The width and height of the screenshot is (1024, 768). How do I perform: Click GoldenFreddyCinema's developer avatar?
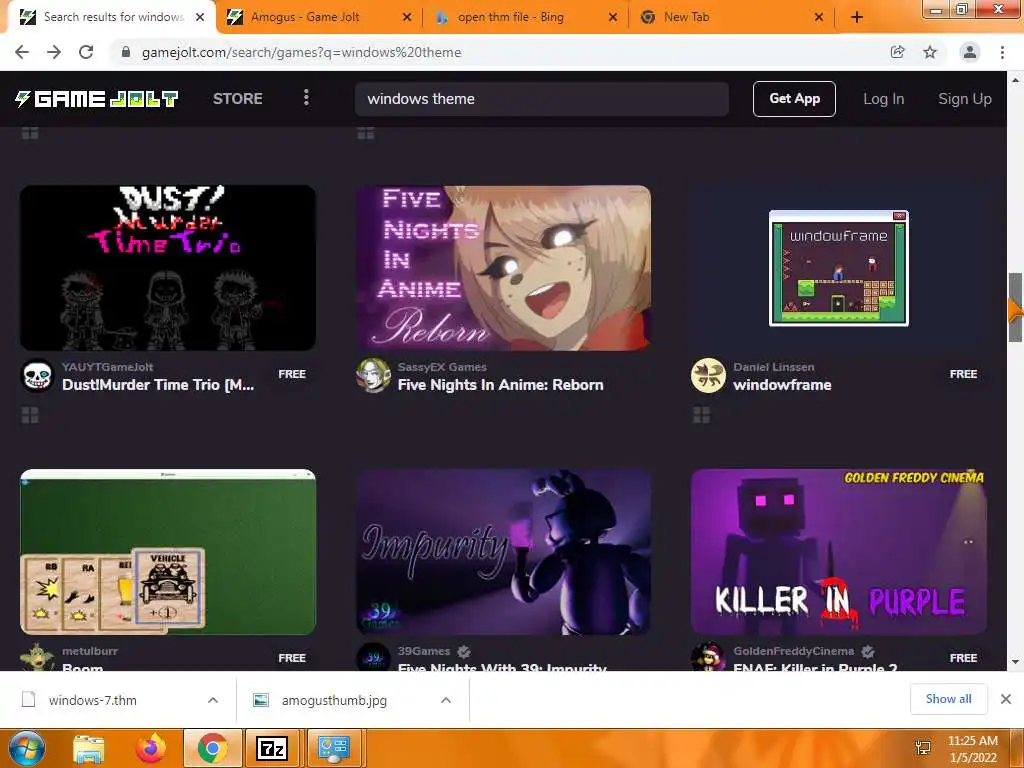click(x=709, y=656)
